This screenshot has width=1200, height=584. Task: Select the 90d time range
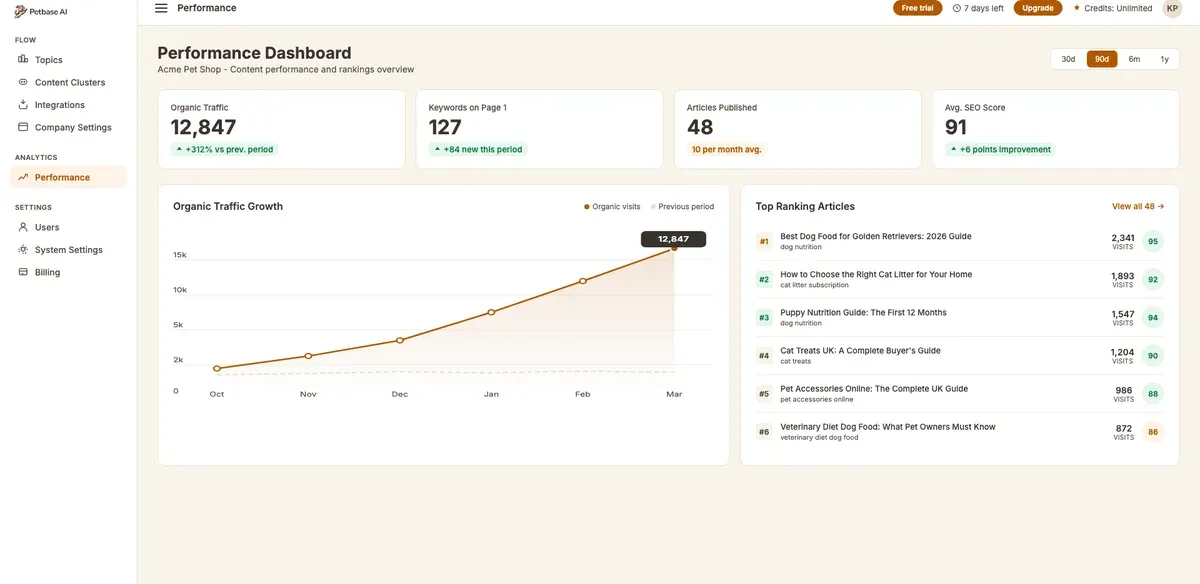coord(1101,59)
